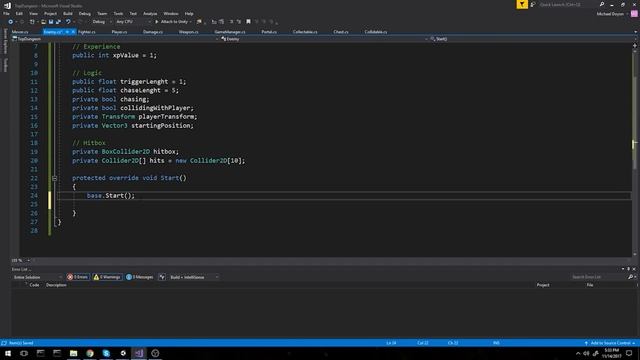The width and height of the screenshot is (640, 360).
Task: Sort by the Description column header
Action: click(56, 285)
